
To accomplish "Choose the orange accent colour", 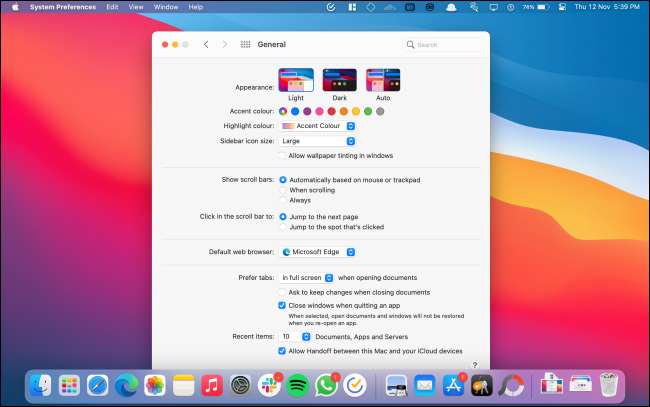I will (344, 111).
